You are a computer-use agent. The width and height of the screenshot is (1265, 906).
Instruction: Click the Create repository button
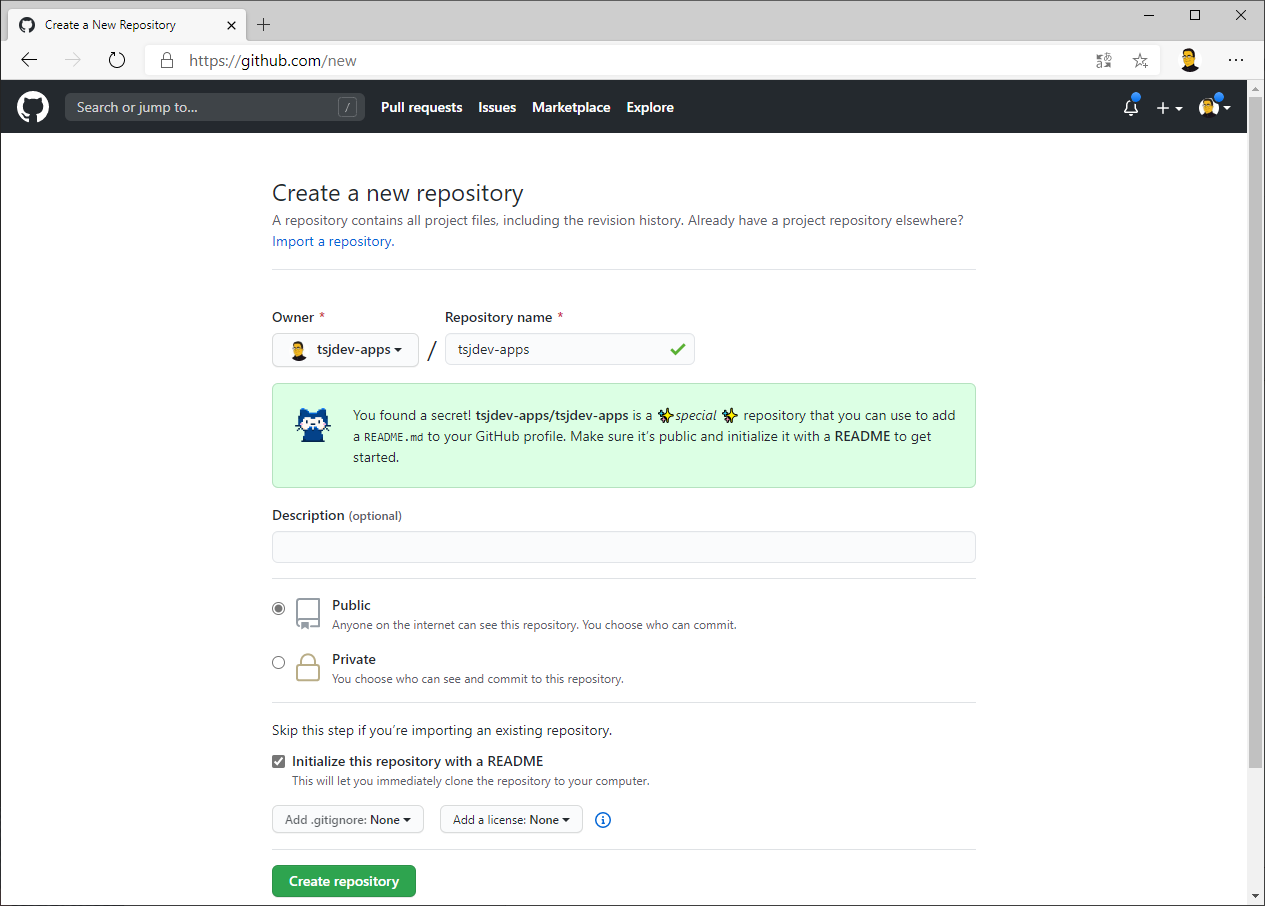[x=344, y=881]
